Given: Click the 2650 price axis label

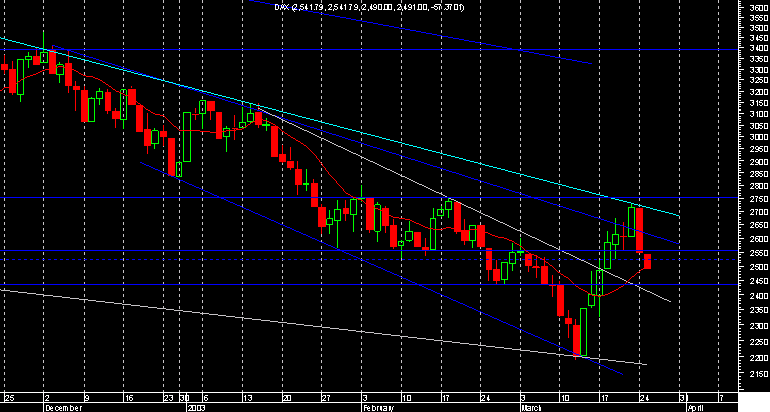Looking at the screenshot, I should coord(759,225).
